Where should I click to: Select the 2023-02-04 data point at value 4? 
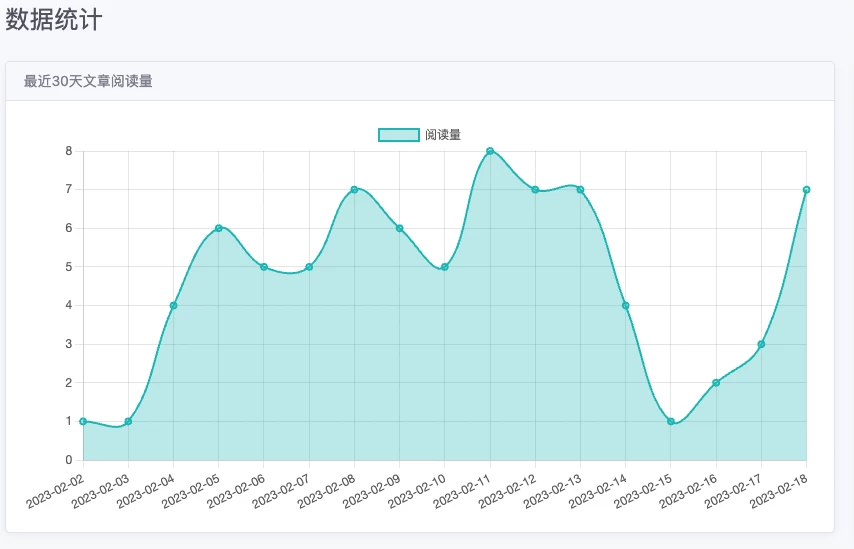pos(173,305)
